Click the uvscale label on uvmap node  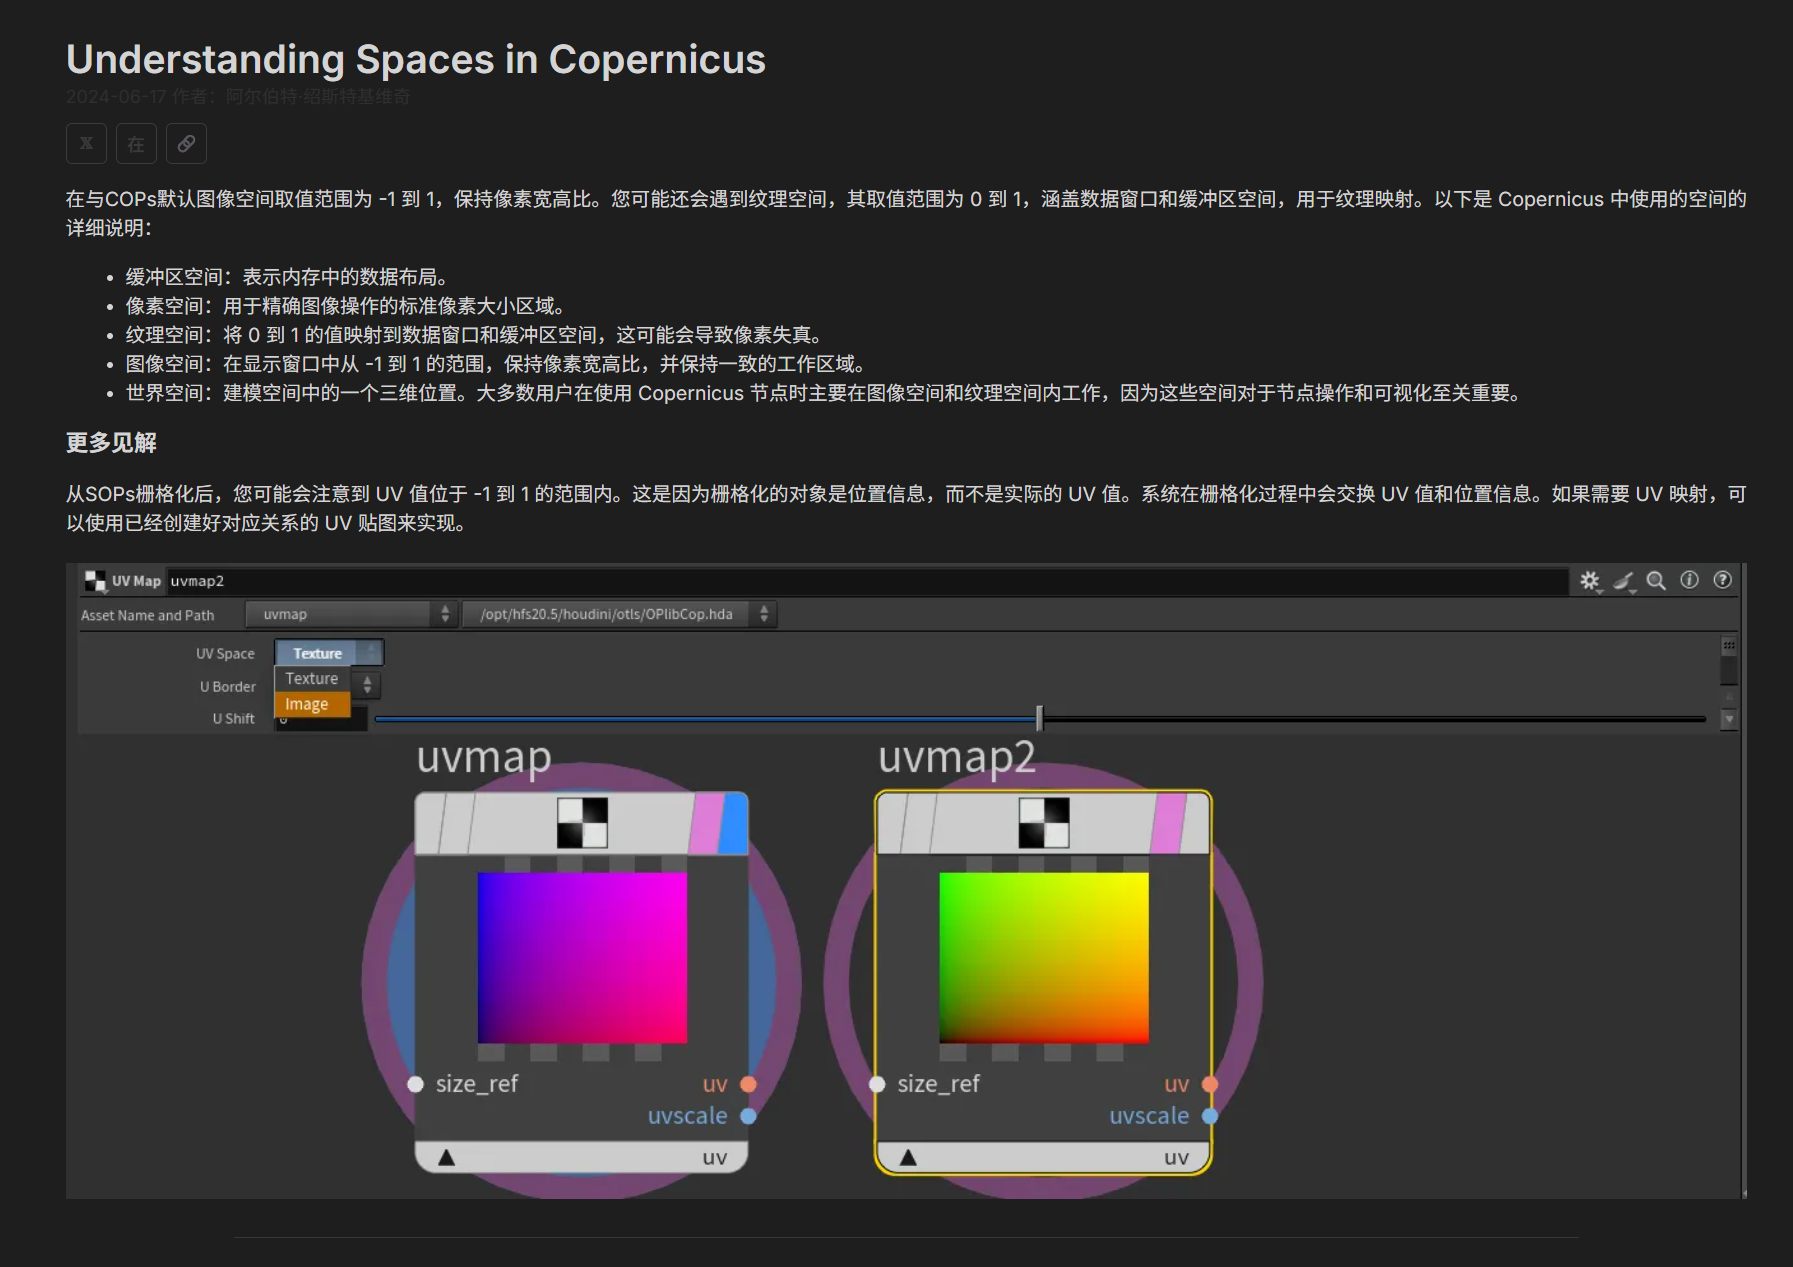[x=687, y=1116]
